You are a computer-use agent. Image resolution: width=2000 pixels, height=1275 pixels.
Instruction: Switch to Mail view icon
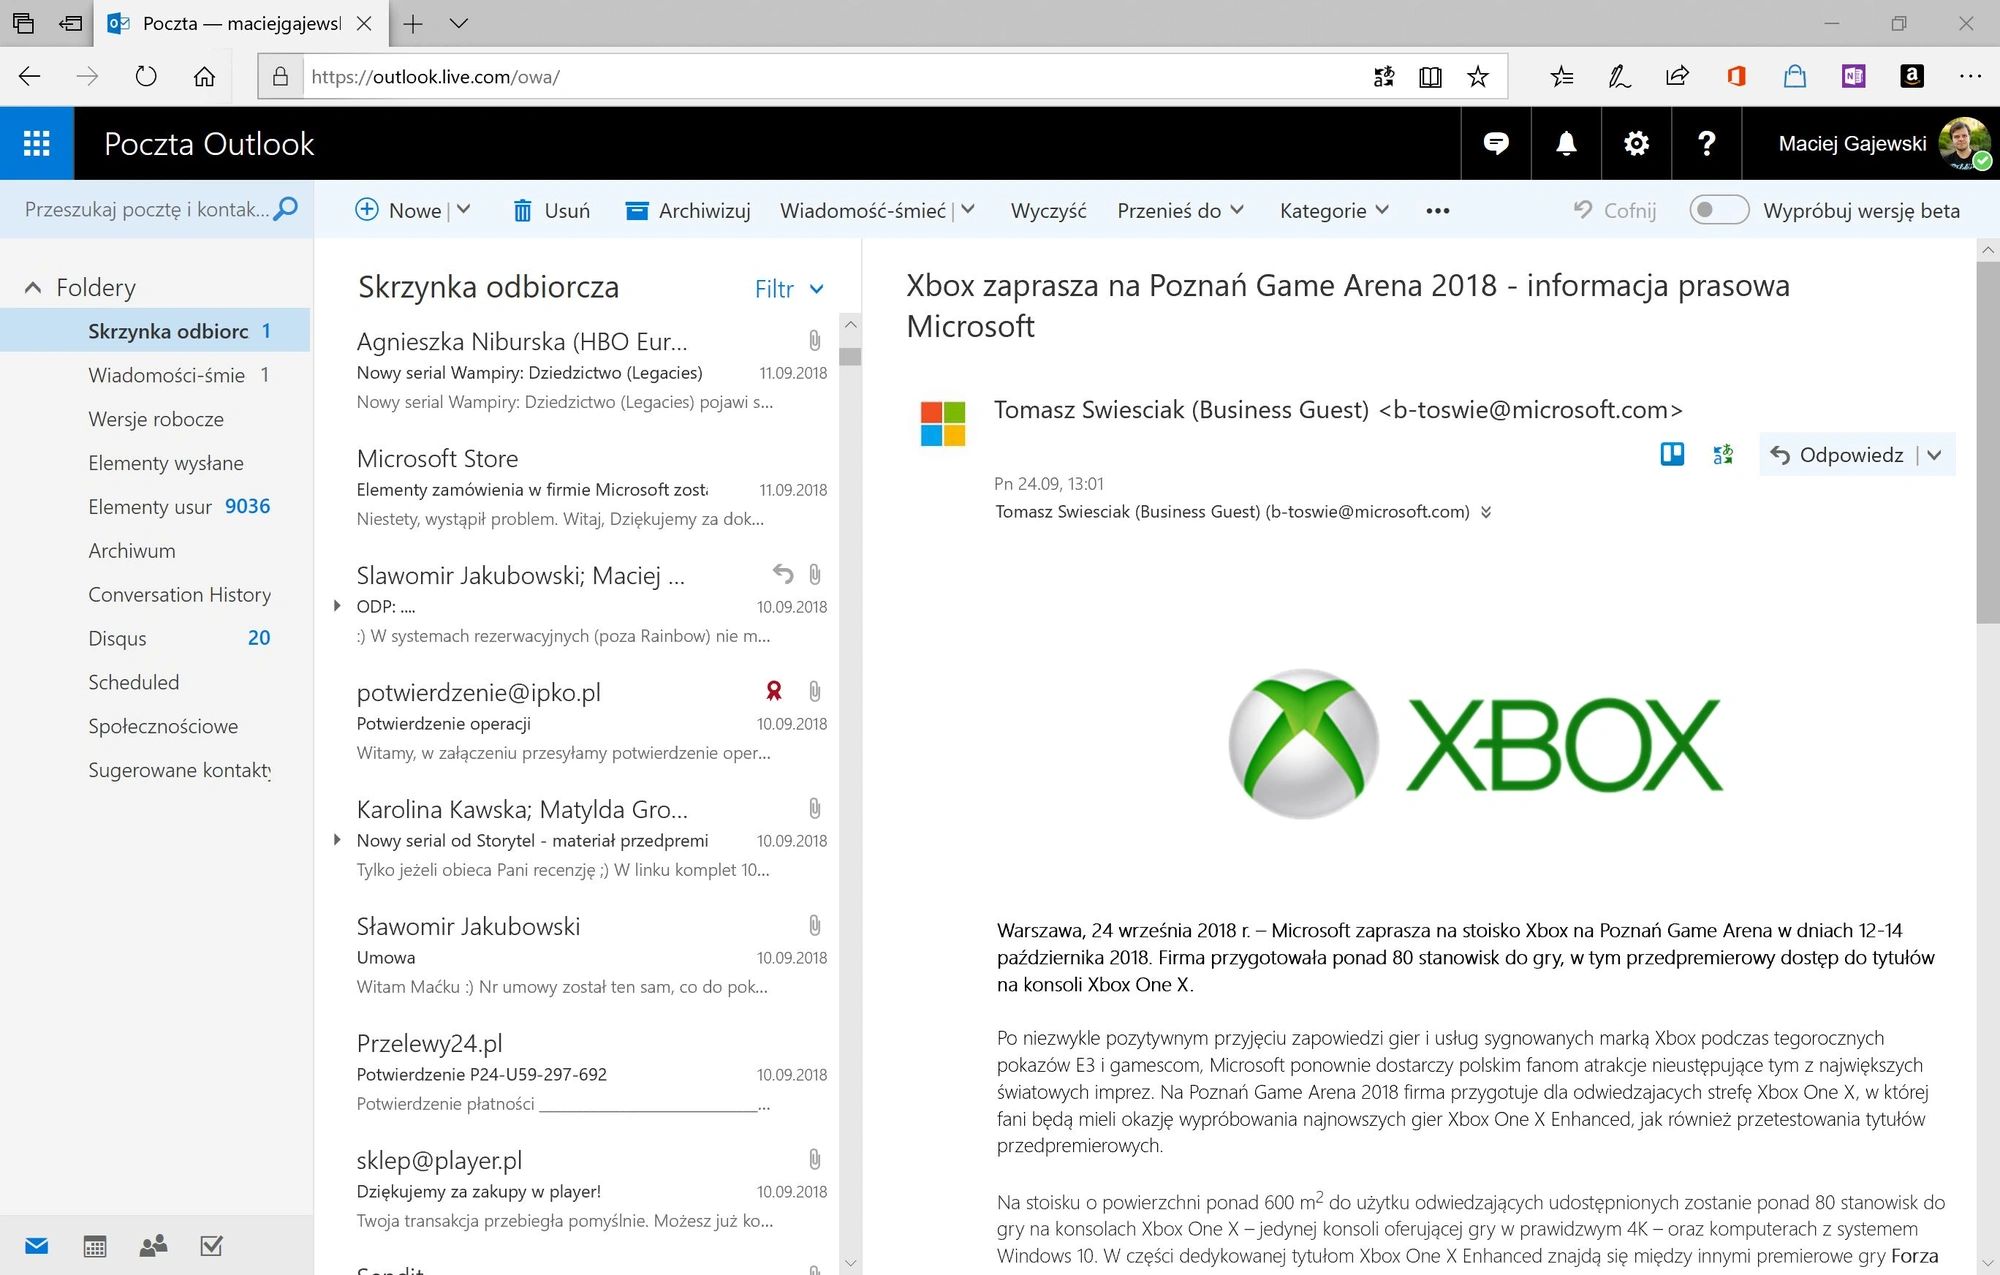[37, 1246]
